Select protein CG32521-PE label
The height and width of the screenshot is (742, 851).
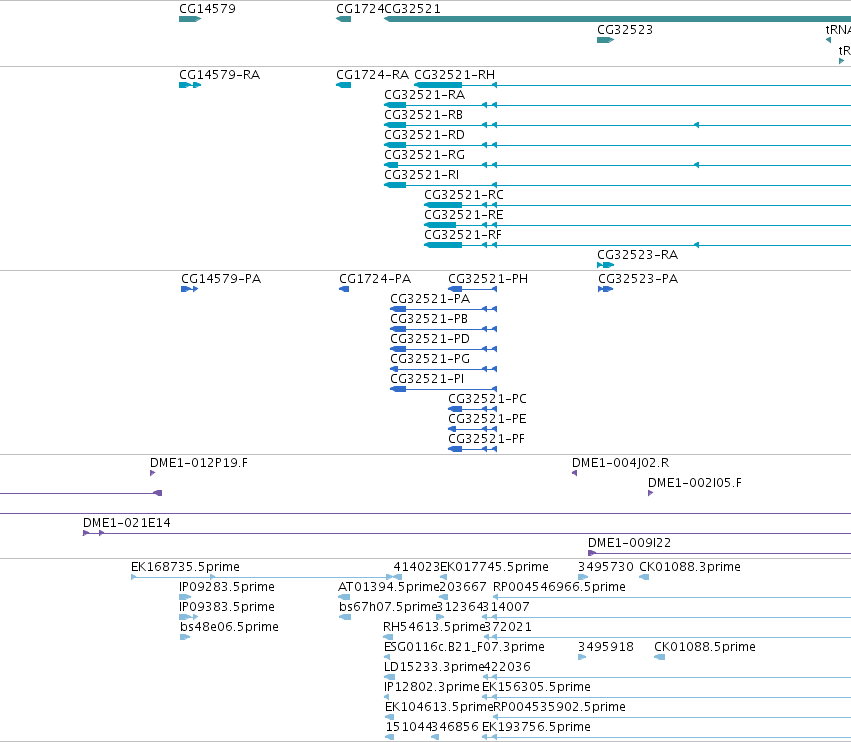coord(487,419)
